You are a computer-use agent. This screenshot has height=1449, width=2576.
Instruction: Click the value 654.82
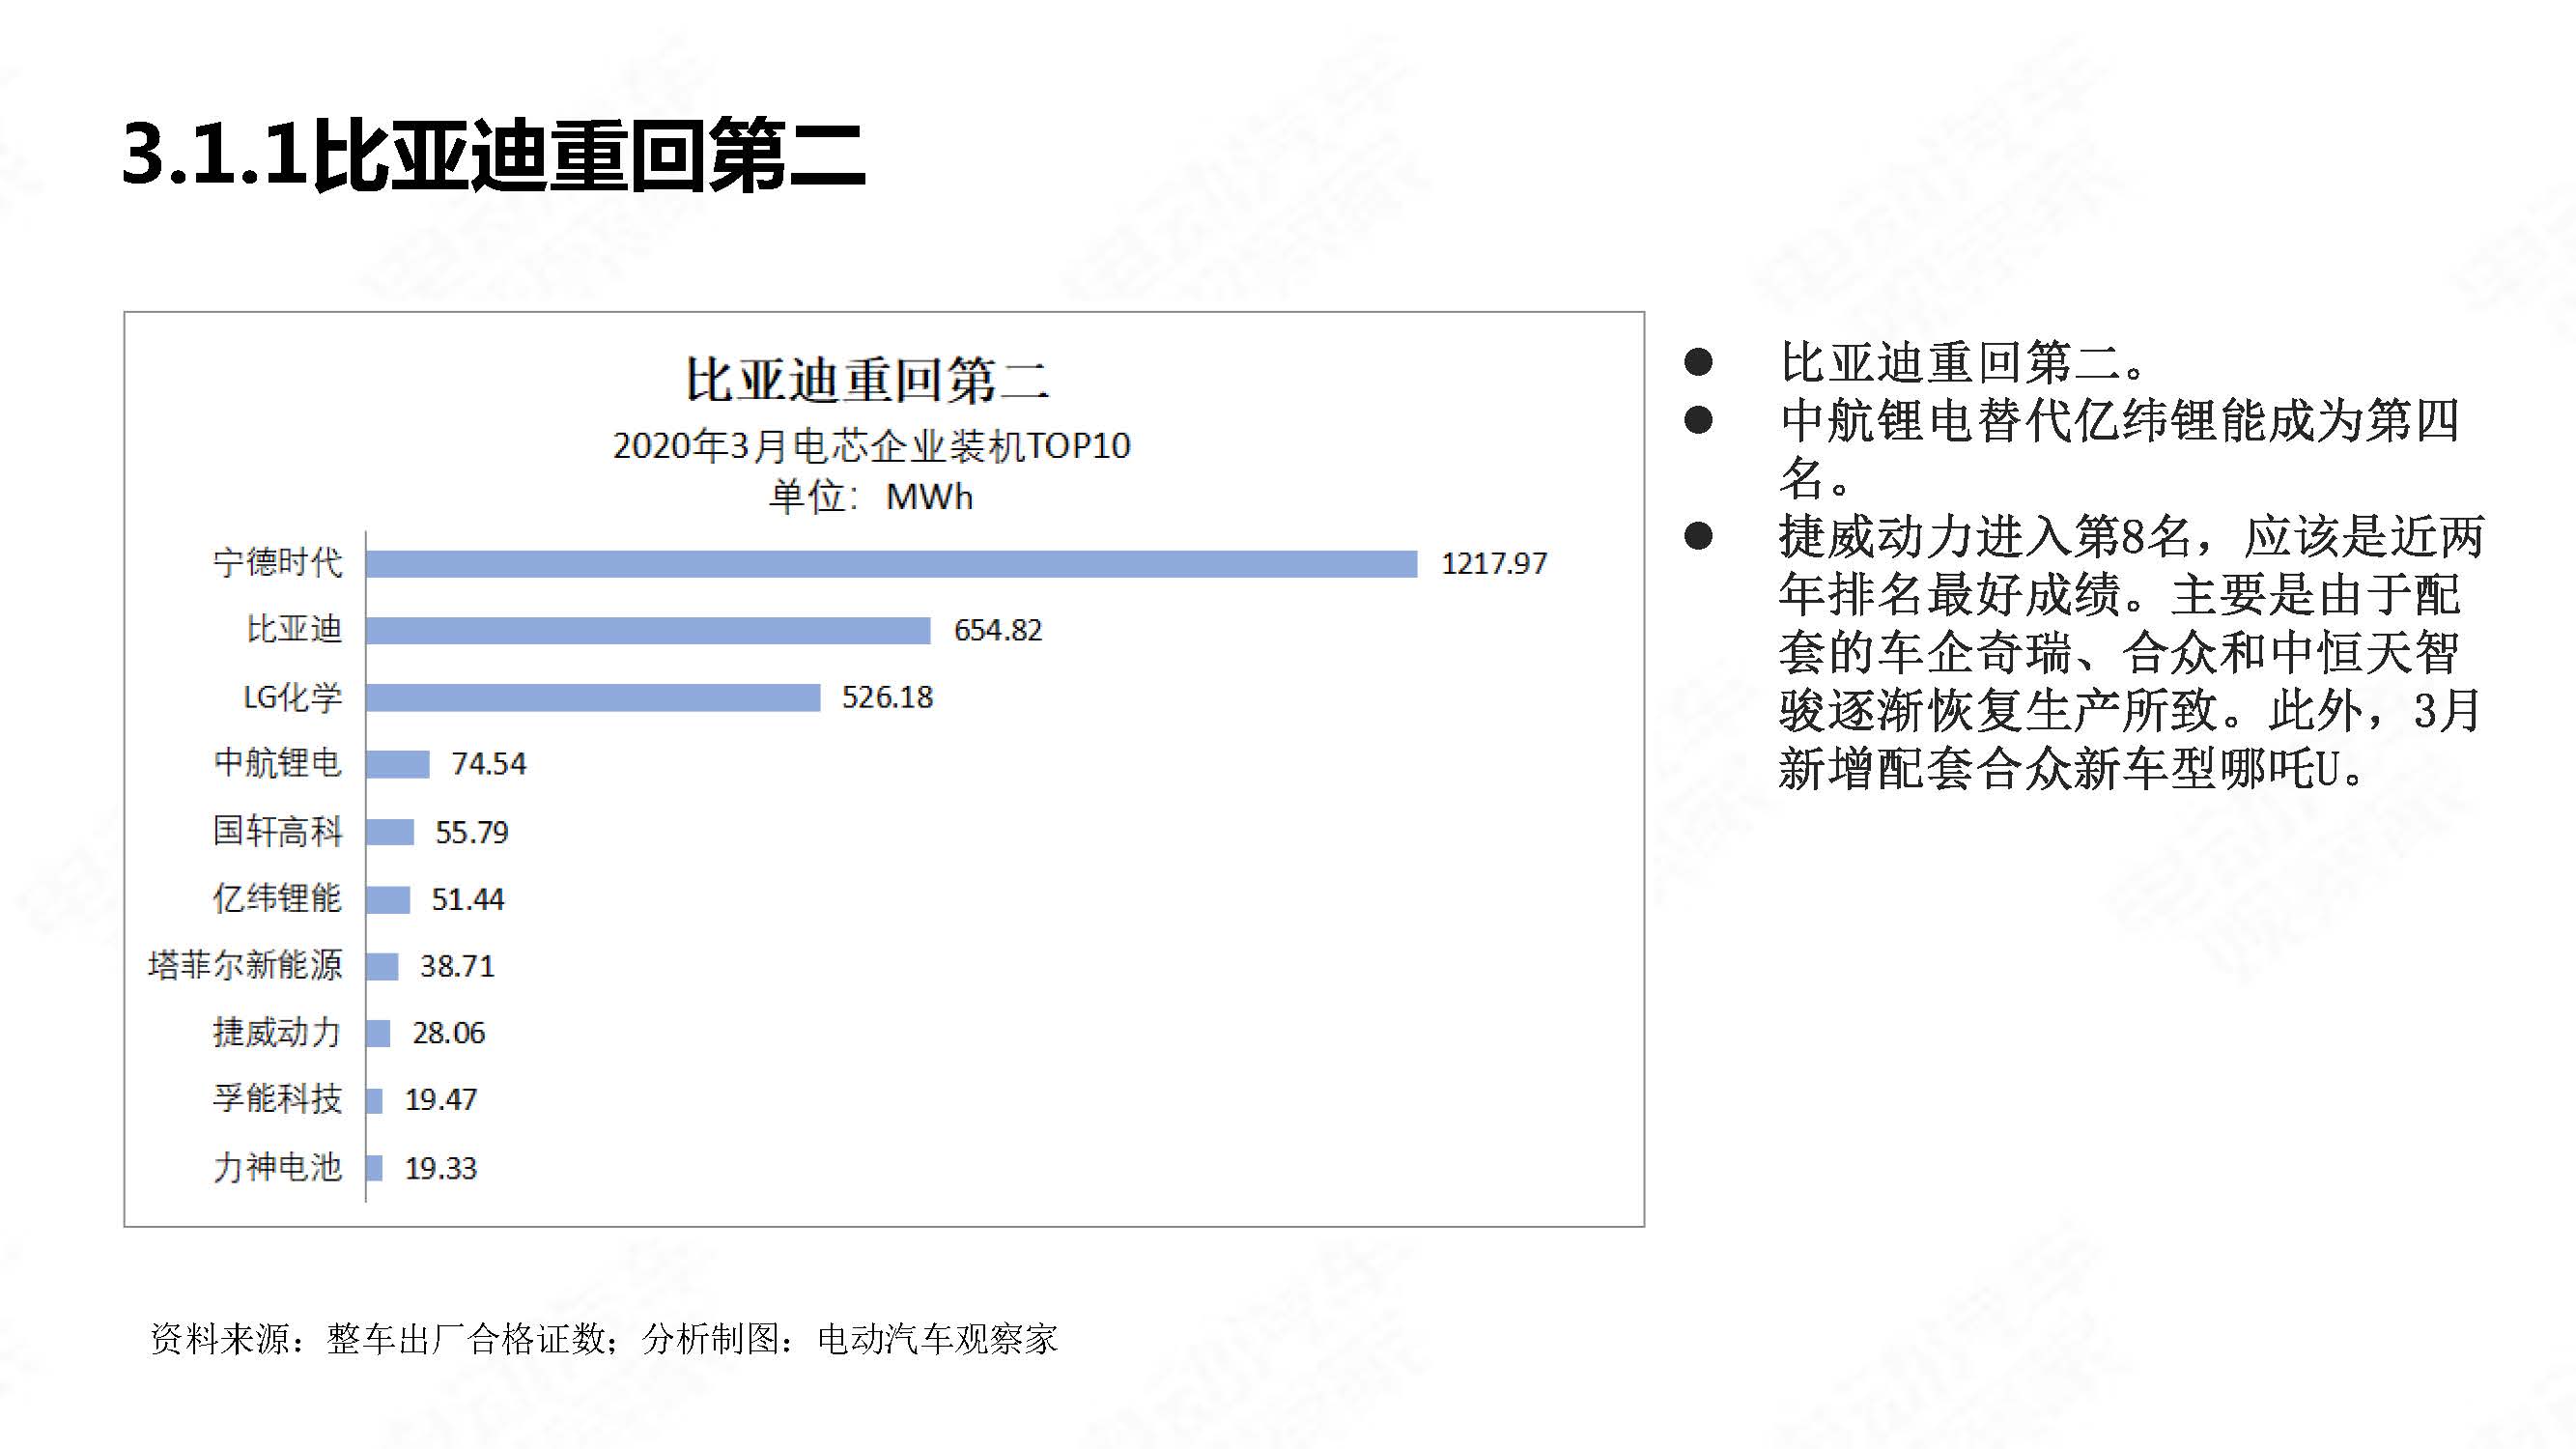pos(997,631)
